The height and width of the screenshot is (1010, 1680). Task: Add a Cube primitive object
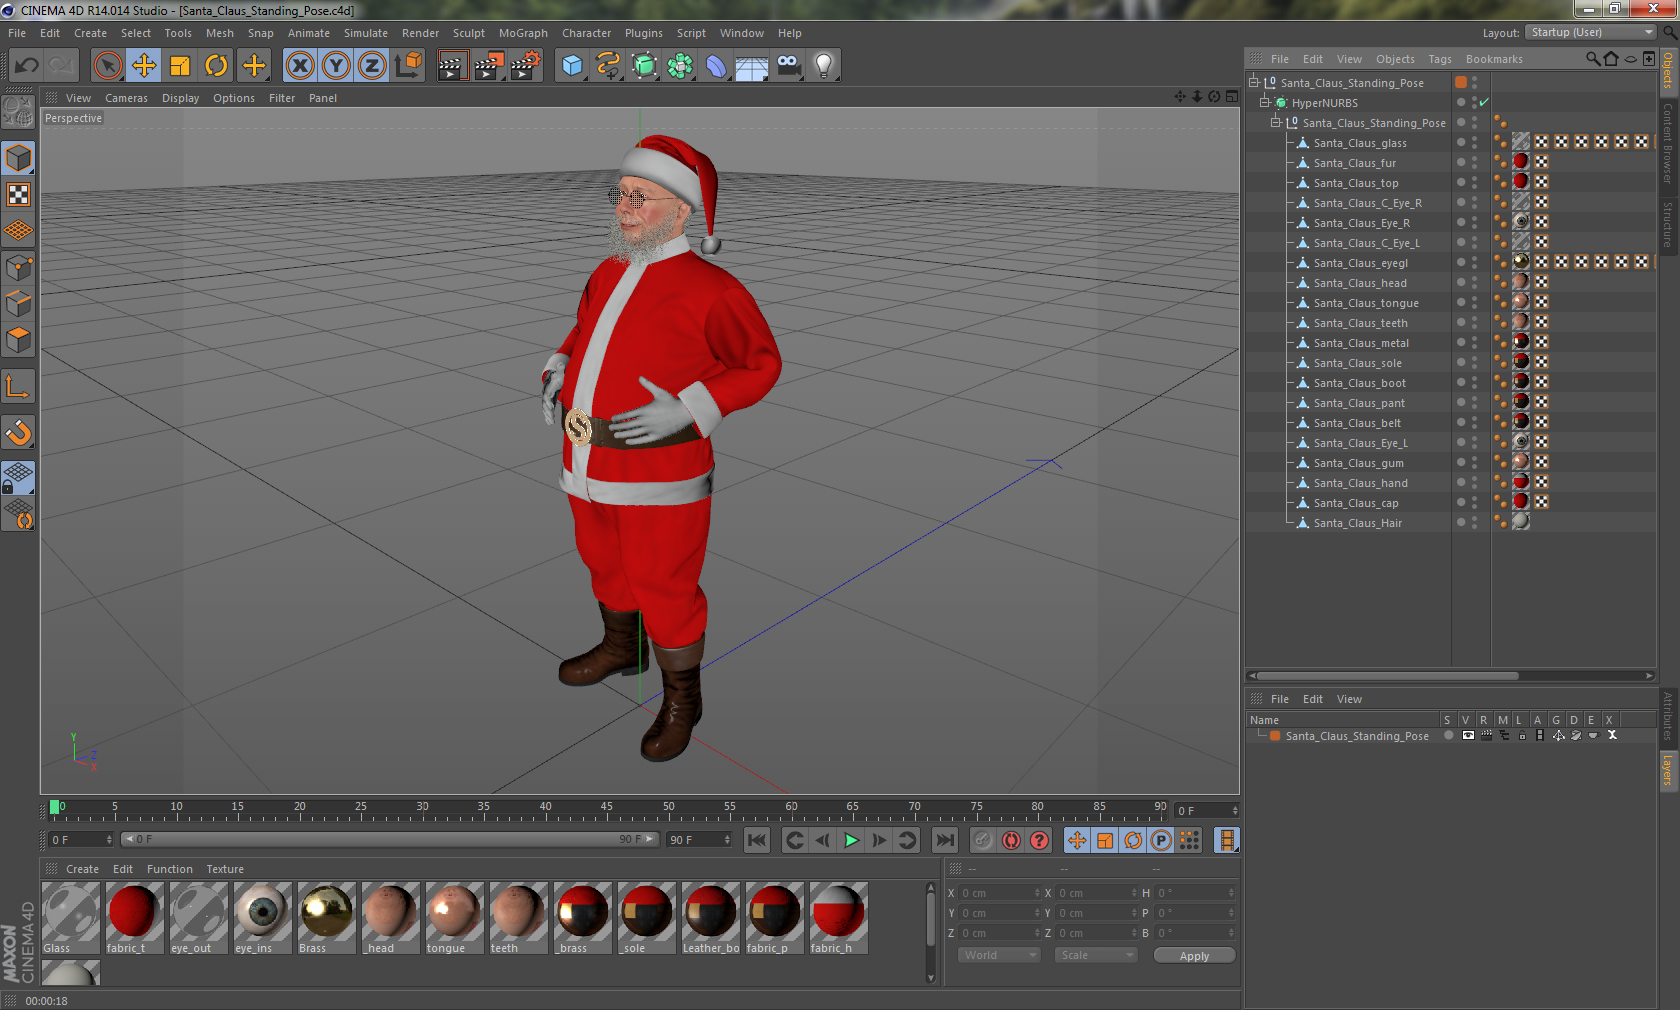[572, 66]
